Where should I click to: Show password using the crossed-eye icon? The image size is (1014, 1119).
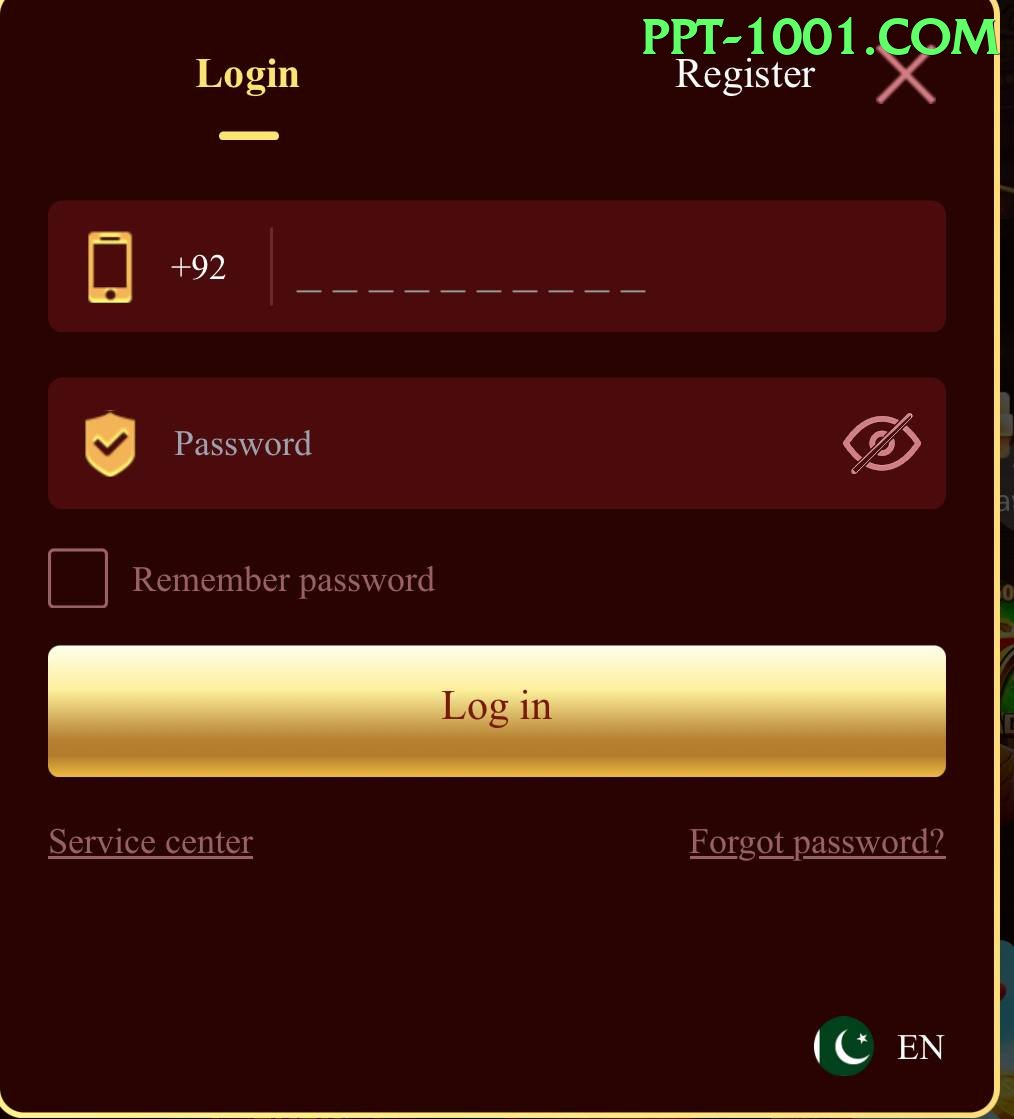pyautogui.click(x=882, y=443)
